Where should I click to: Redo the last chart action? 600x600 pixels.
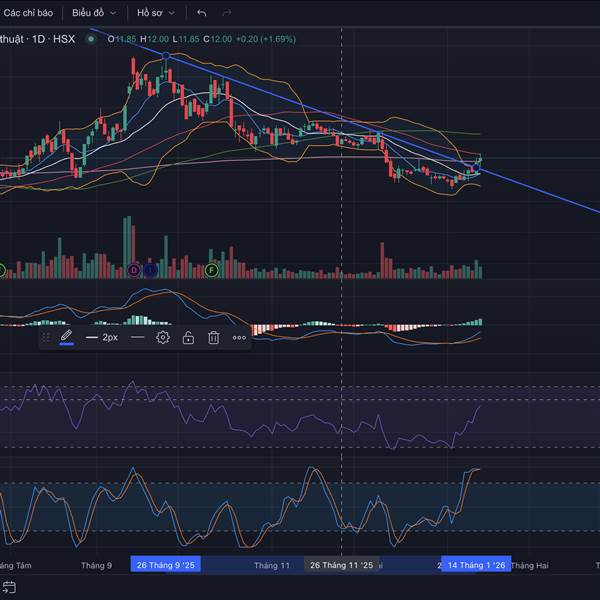[x=227, y=13]
